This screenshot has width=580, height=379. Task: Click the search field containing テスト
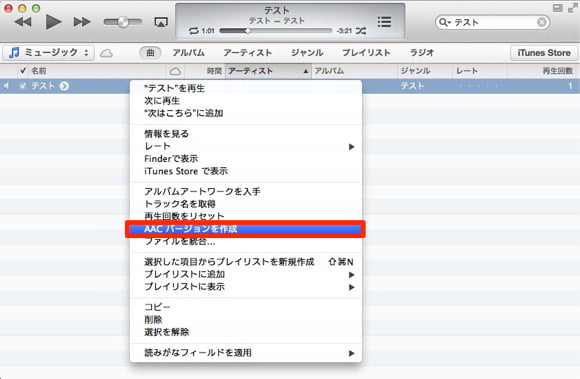pos(492,23)
